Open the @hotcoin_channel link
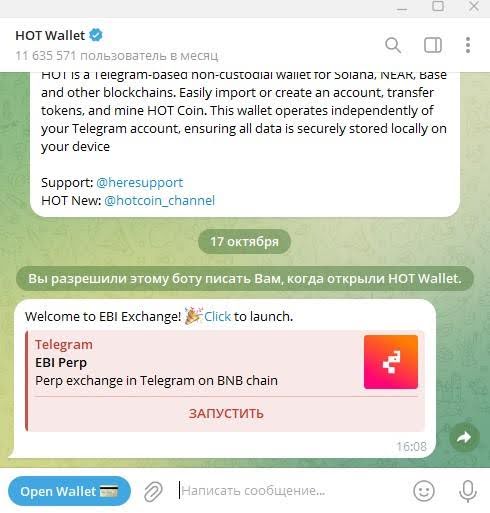 click(160, 201)
